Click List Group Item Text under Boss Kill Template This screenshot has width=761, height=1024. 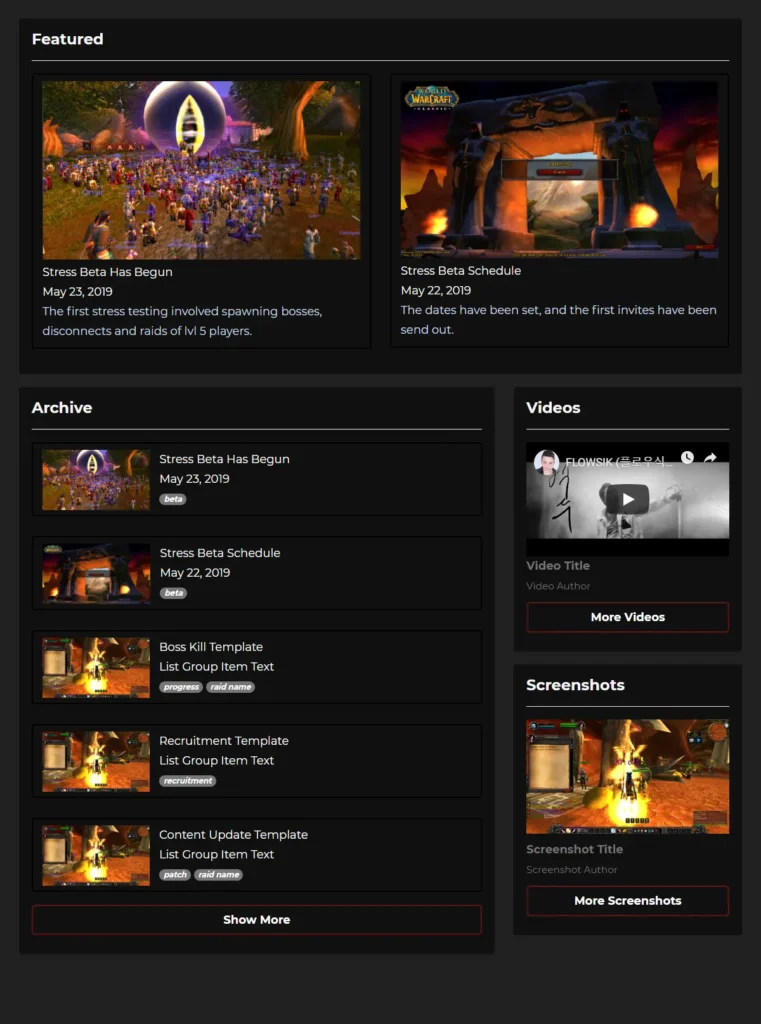click(216, 667)
